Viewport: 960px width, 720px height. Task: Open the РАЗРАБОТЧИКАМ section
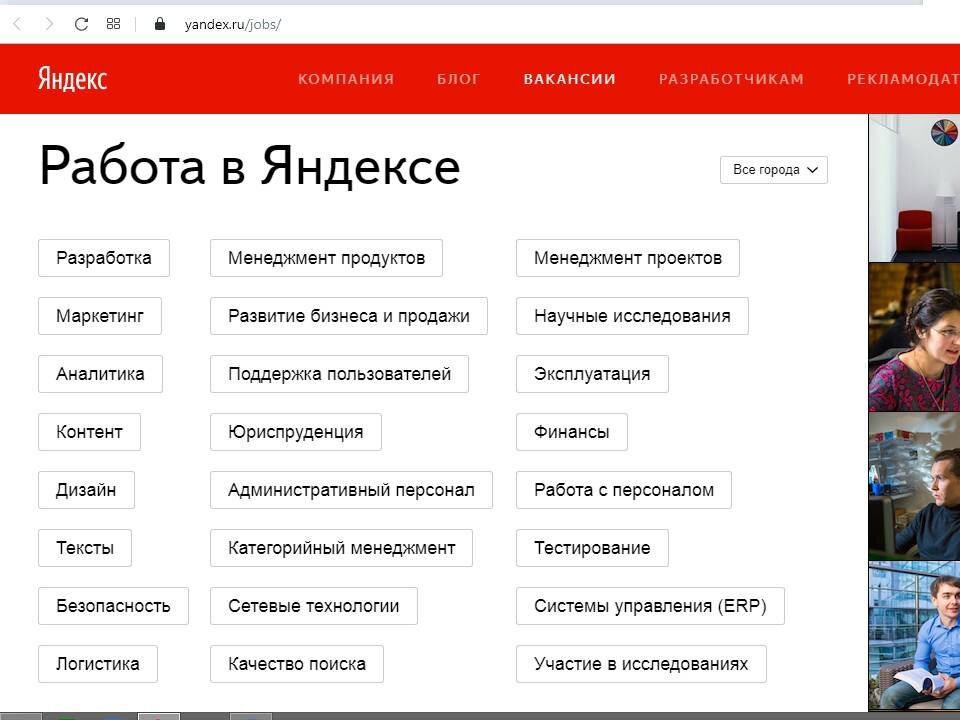pos(732,79)
